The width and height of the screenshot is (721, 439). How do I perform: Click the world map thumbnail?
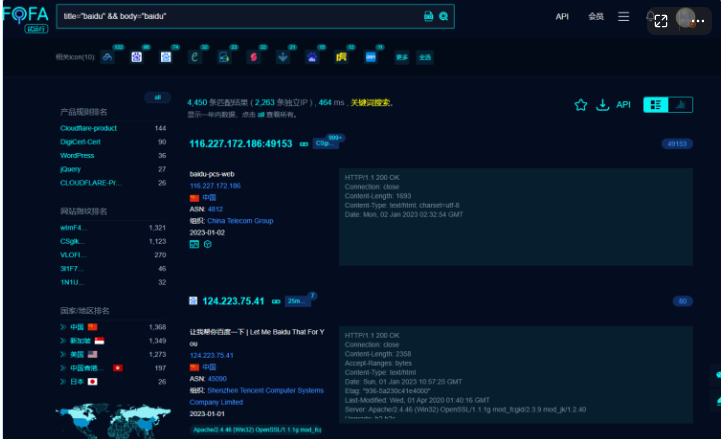click(113, 421)
